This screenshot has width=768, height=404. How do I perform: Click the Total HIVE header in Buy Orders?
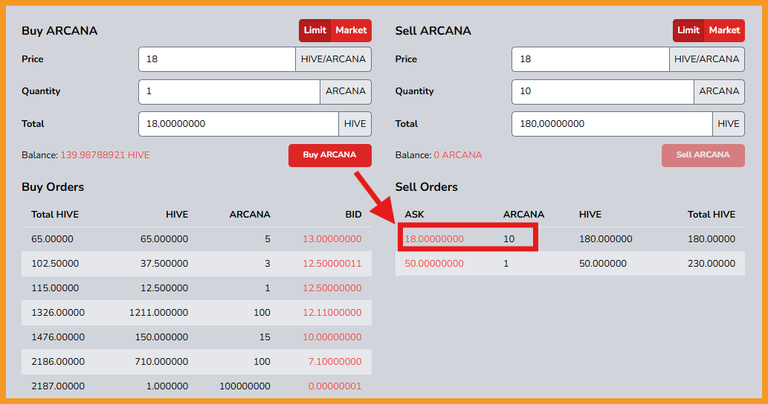[x=55, y=214]
